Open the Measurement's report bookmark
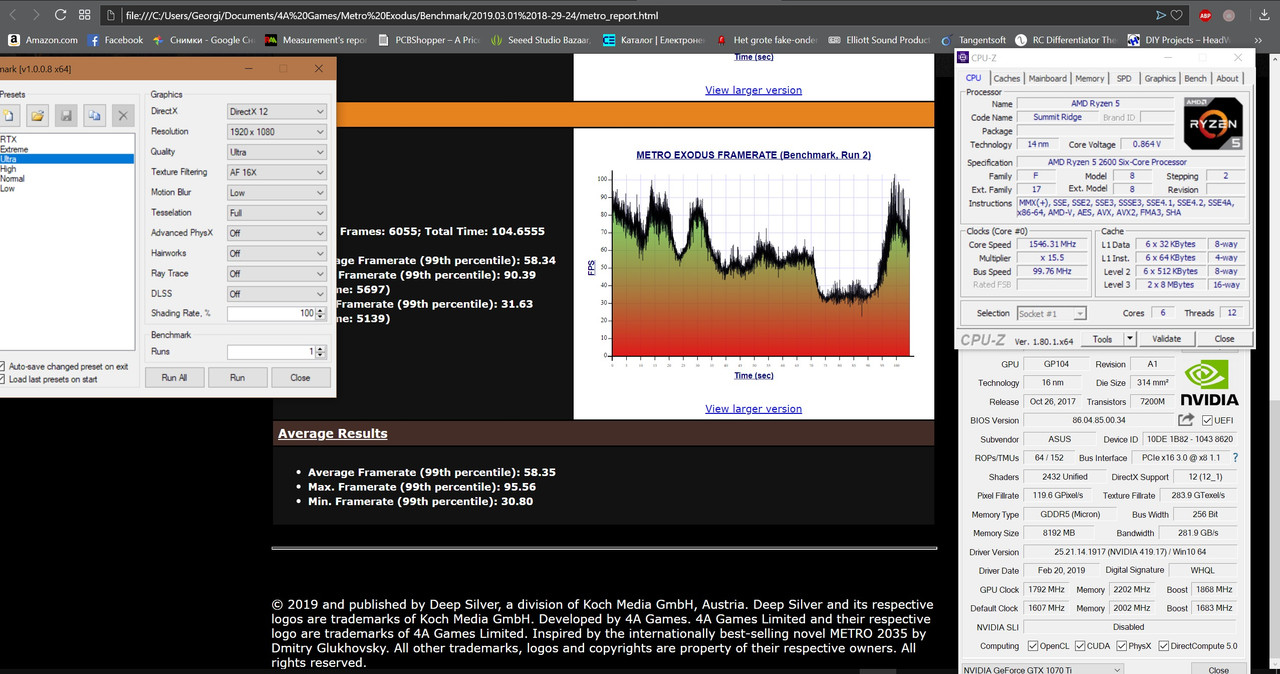 point(317,40)
